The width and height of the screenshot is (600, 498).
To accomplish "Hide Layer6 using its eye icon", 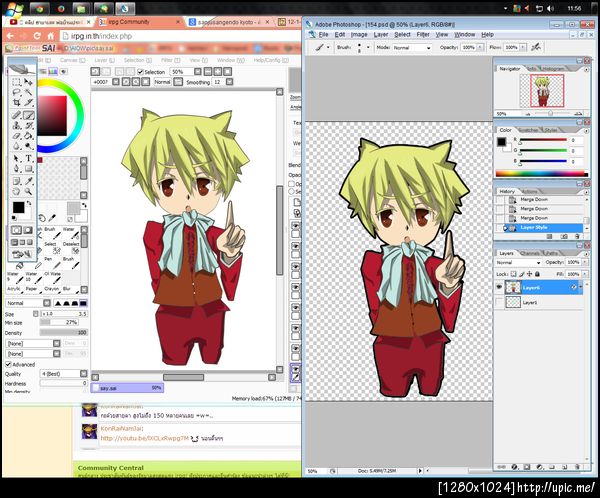I will [499, 287].
